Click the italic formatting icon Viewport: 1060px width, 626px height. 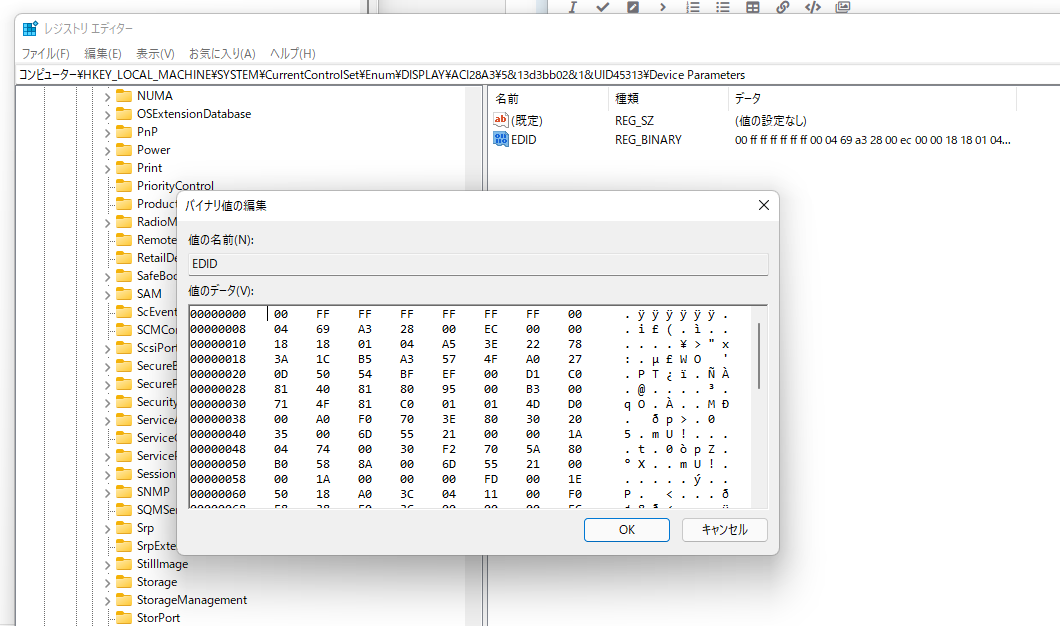point(573,7)
